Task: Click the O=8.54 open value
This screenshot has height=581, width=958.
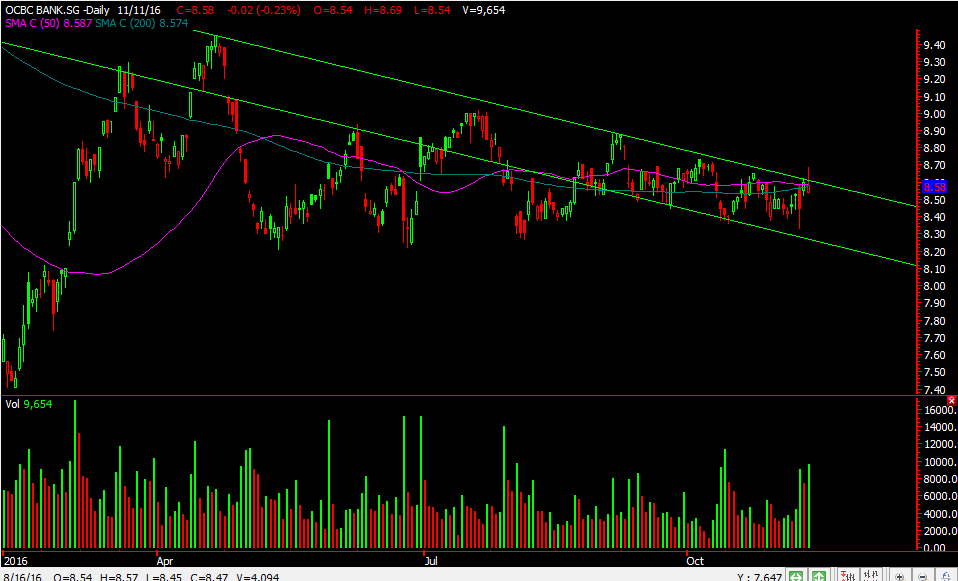Action: click(334, 10)
